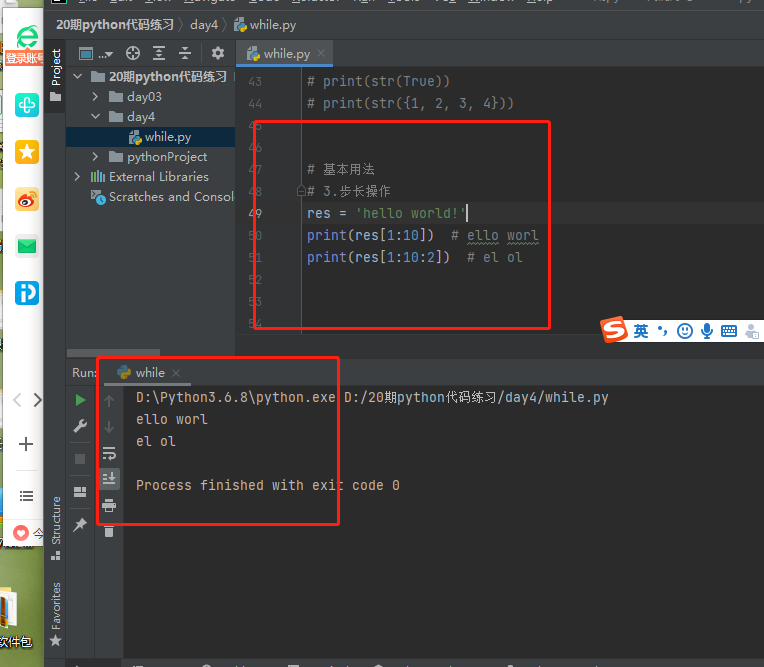Viewport: 764px width, 667px height.
Task: Close the while Run tab
Action: (x=176, y=373)
